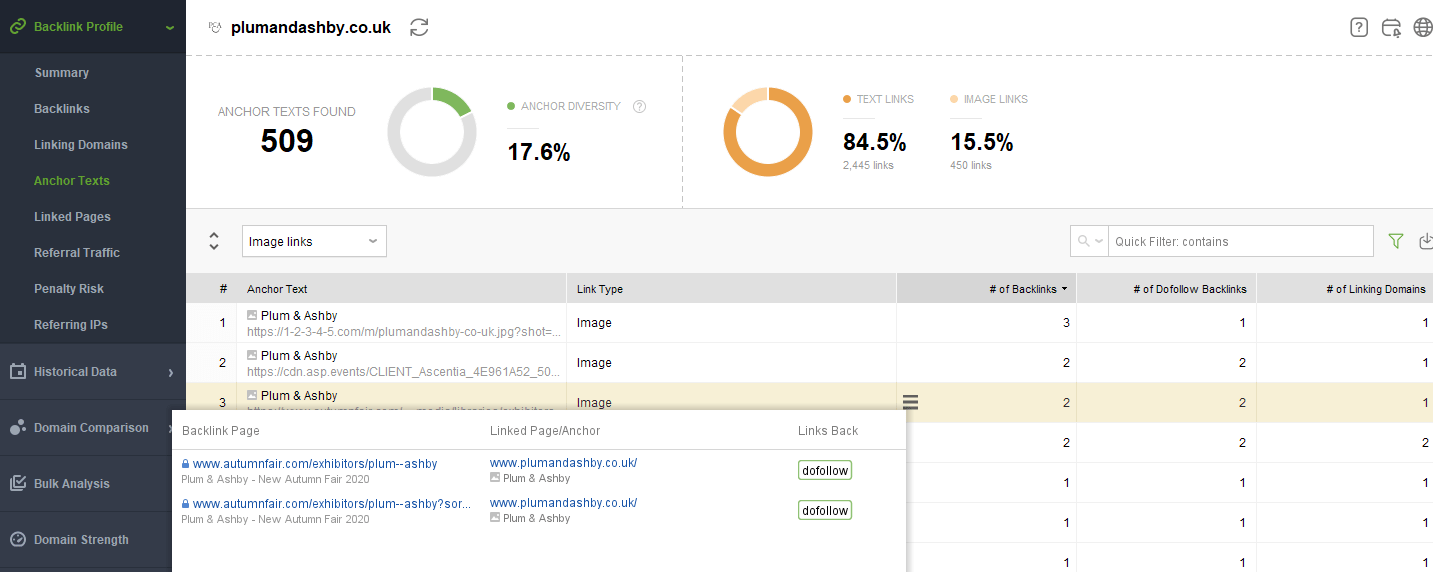The height and width of the screenshot is (572, 1433).
Task: Expand the Historical Data arrow
Action: point(170,372)
